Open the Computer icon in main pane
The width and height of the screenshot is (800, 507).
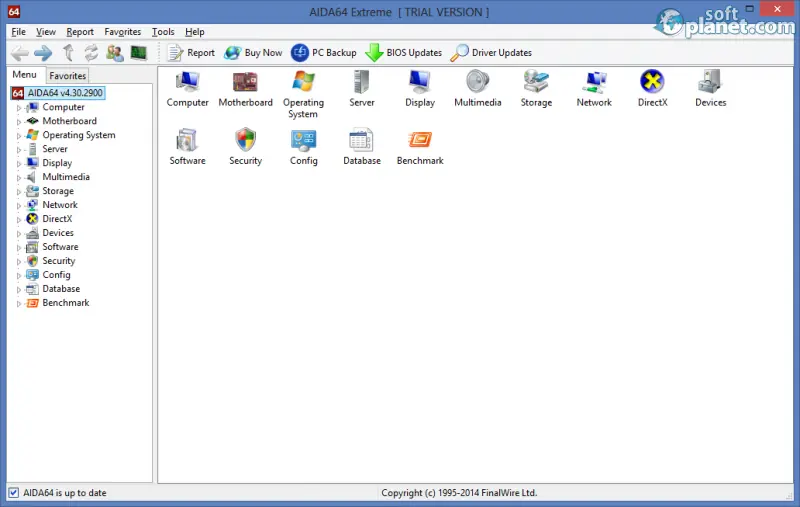point(187,82)
